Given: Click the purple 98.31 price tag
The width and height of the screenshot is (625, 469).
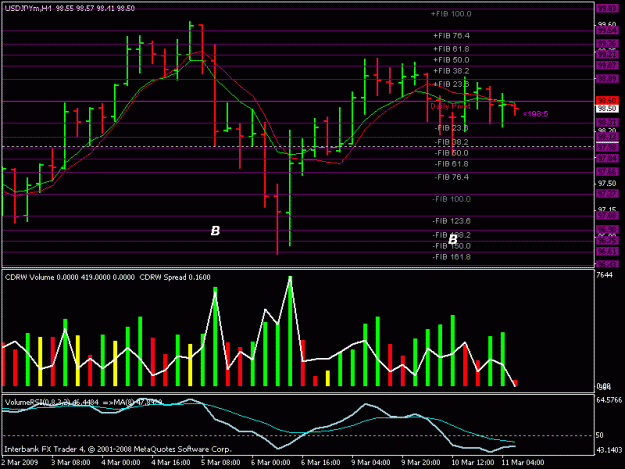Looking at the screenshot, I should tap(607, 122).
